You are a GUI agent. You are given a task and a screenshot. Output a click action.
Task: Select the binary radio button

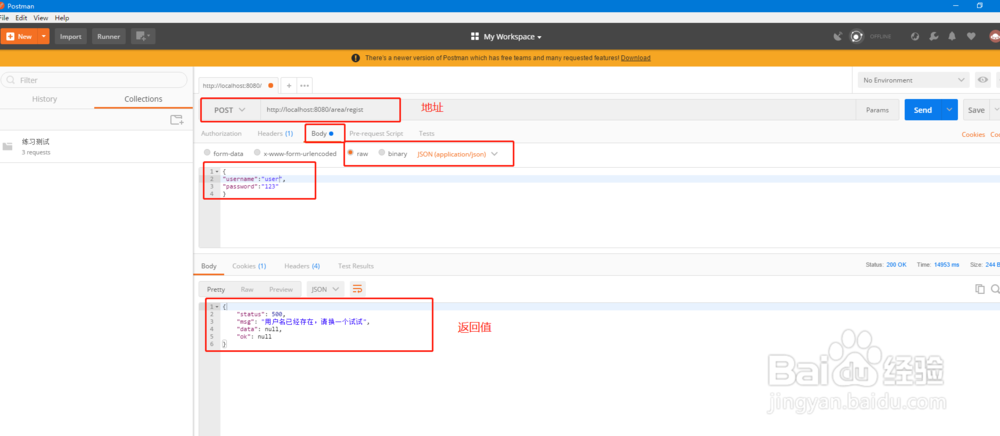pos(381,154)
